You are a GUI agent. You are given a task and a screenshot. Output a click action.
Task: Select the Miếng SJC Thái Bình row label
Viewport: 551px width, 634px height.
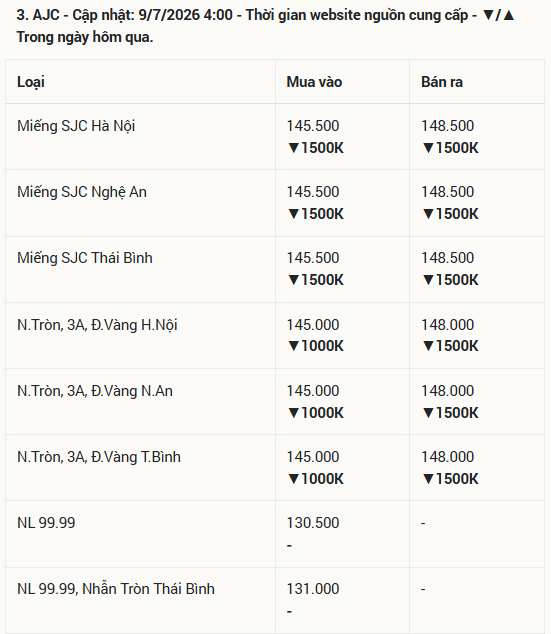tap(85, 258)
